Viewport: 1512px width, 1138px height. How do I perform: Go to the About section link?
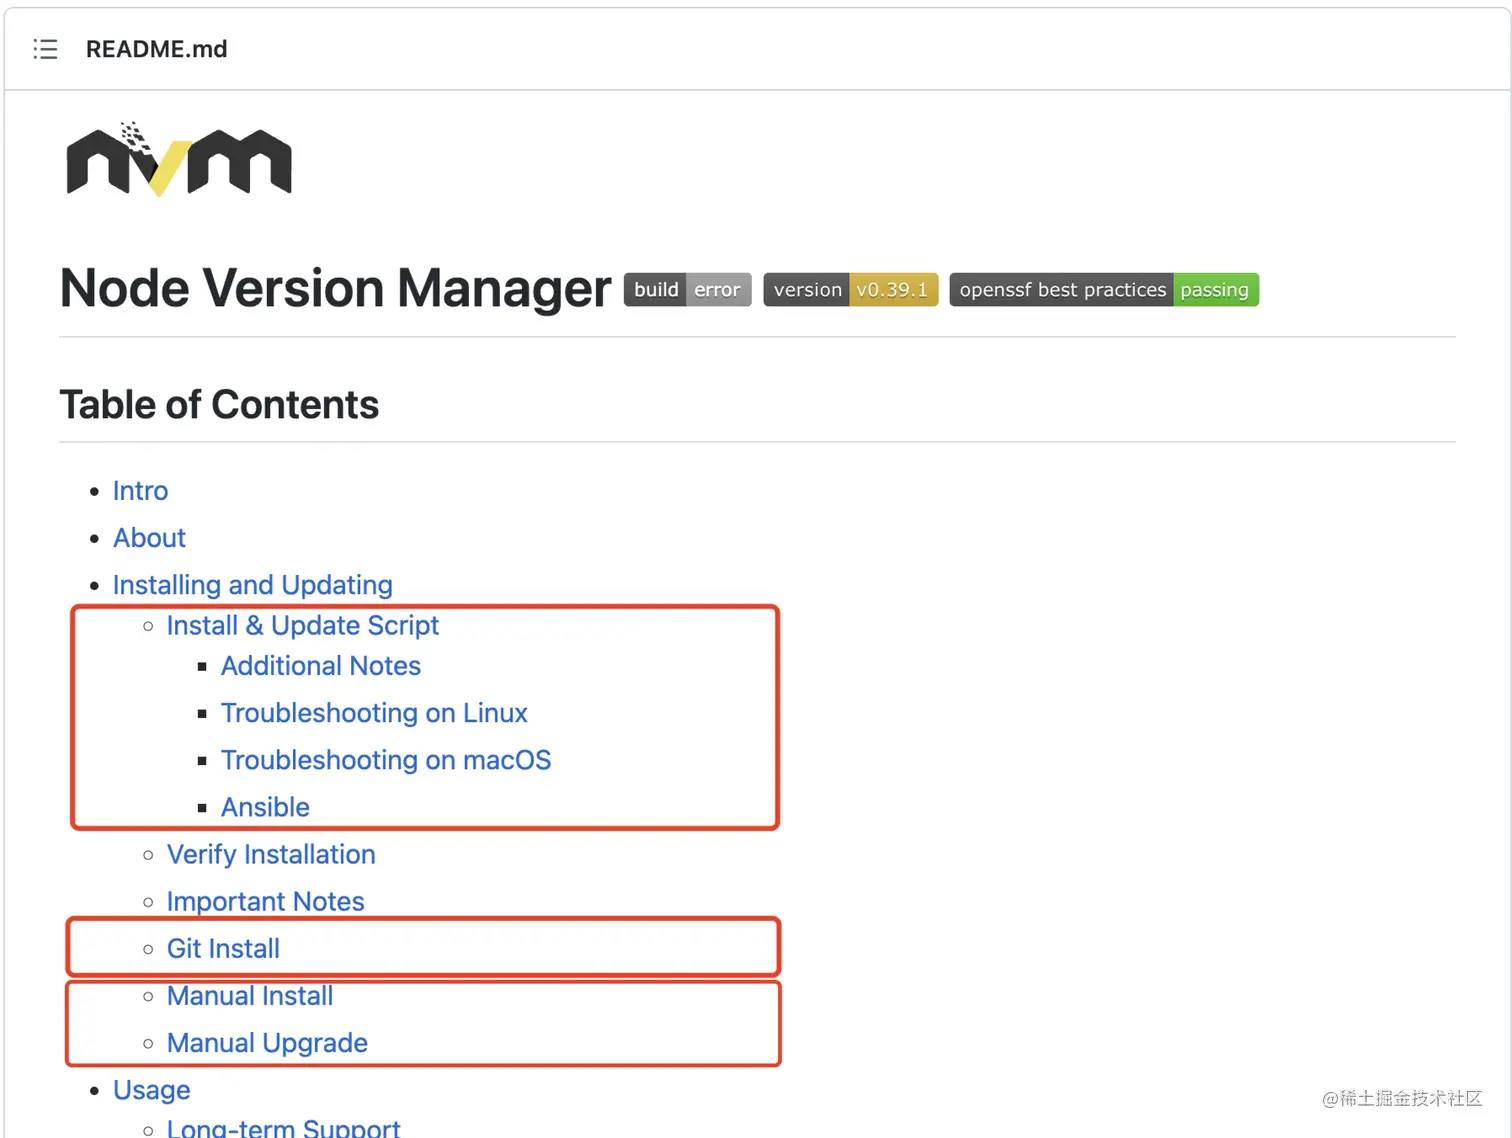point(149,538)
